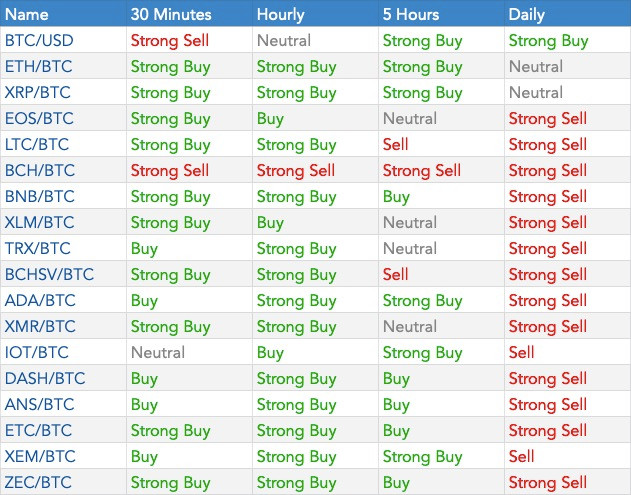Open the TRX/BTC pair link
Image resolution: width=631 pixels, height=495 pixels.
coord(38,248)
